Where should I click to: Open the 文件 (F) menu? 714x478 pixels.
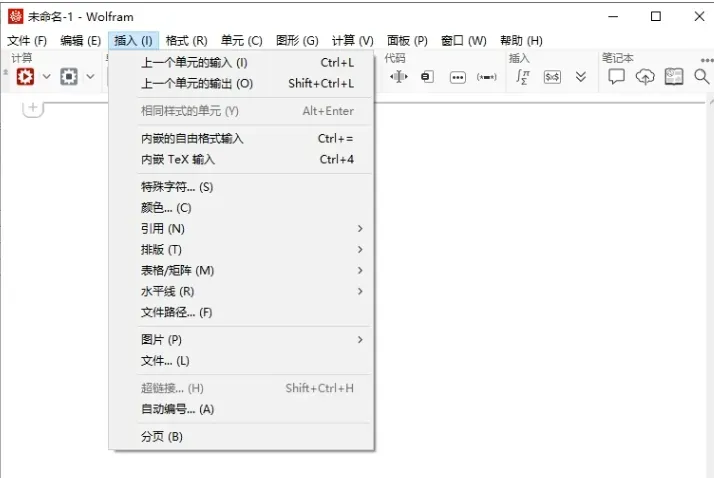tap(27, 41)
